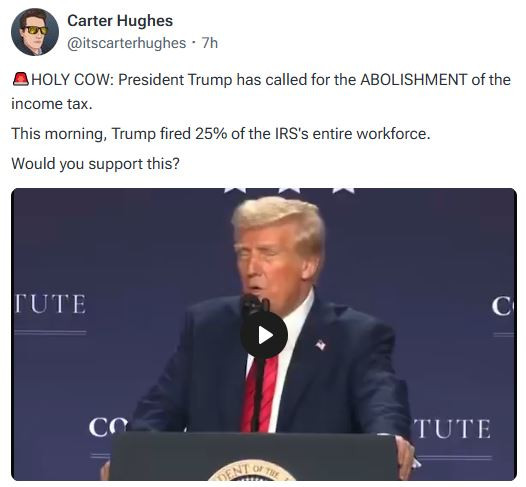526x487 pixels.
Task: Visit the @itscarterhughes handle link
Action: coord(126,43)
